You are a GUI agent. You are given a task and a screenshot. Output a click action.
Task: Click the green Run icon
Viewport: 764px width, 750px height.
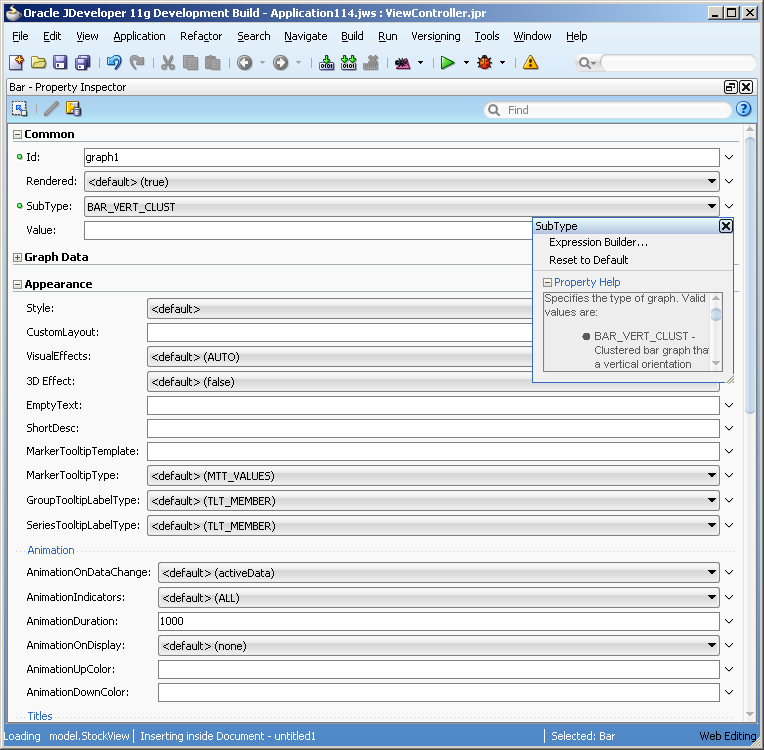pos(447,62)
